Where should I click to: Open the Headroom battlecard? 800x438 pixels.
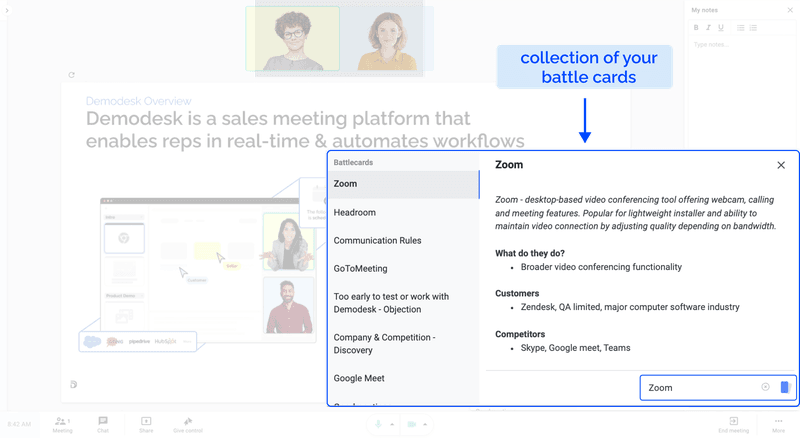403,212
